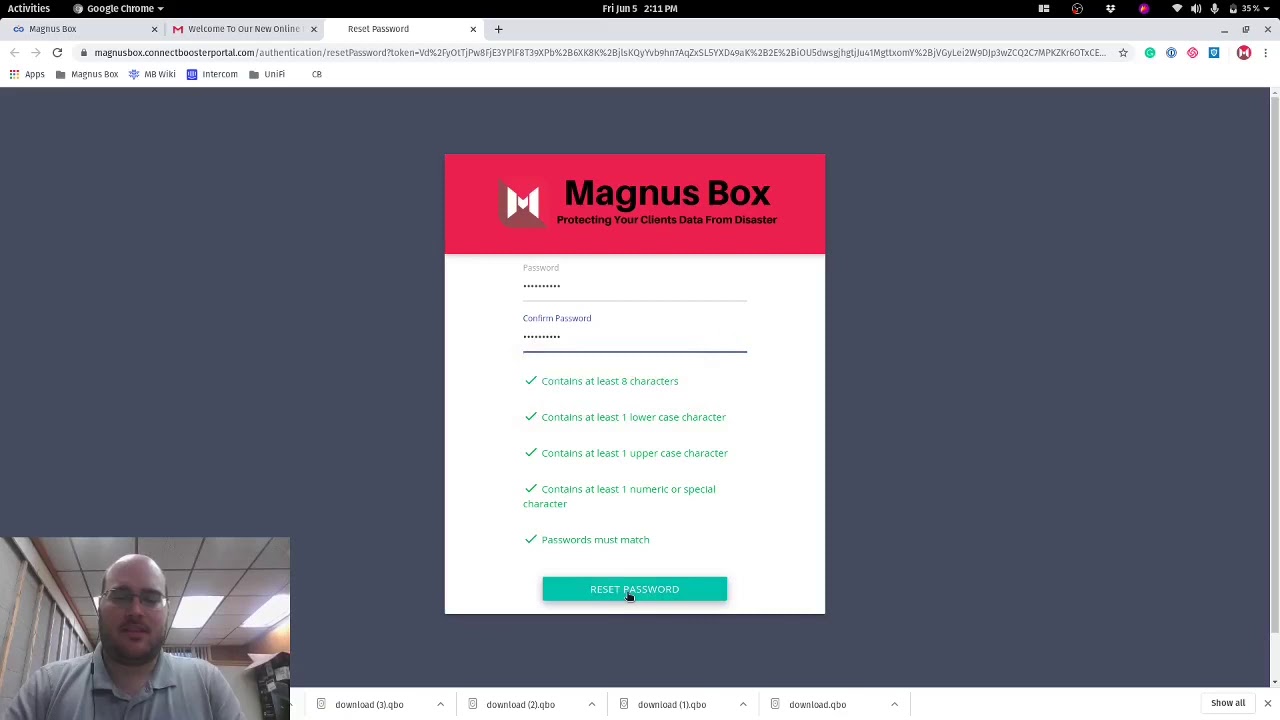Click the window tiling tray icon
The image size is (1280, 720).
click(1044, 8)
